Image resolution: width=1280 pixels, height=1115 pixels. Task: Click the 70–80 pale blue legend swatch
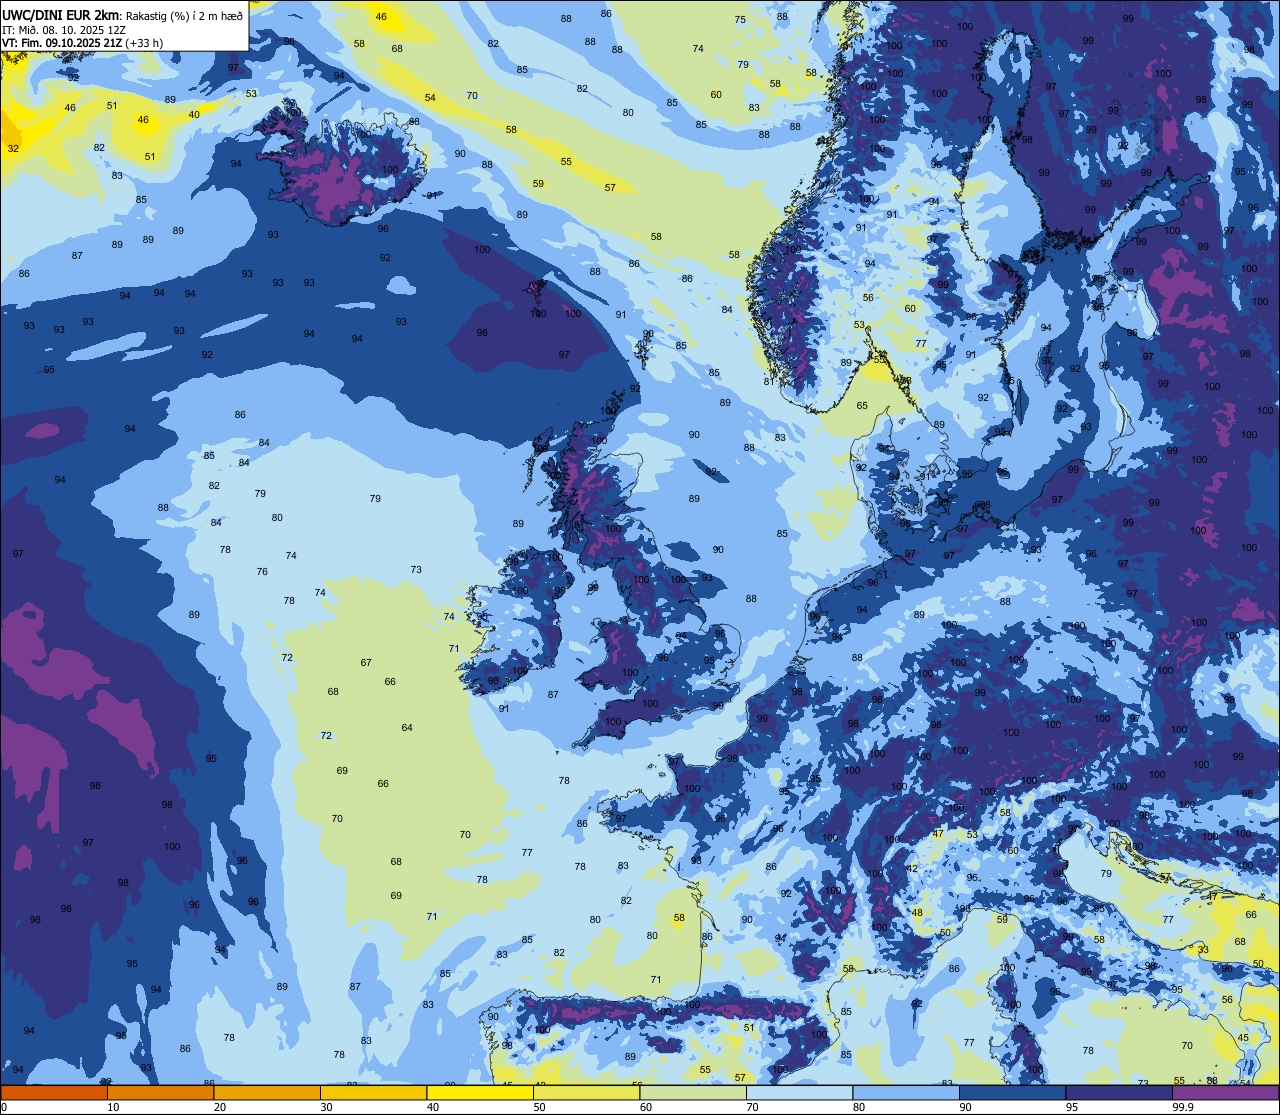(x=799, y=1092)
